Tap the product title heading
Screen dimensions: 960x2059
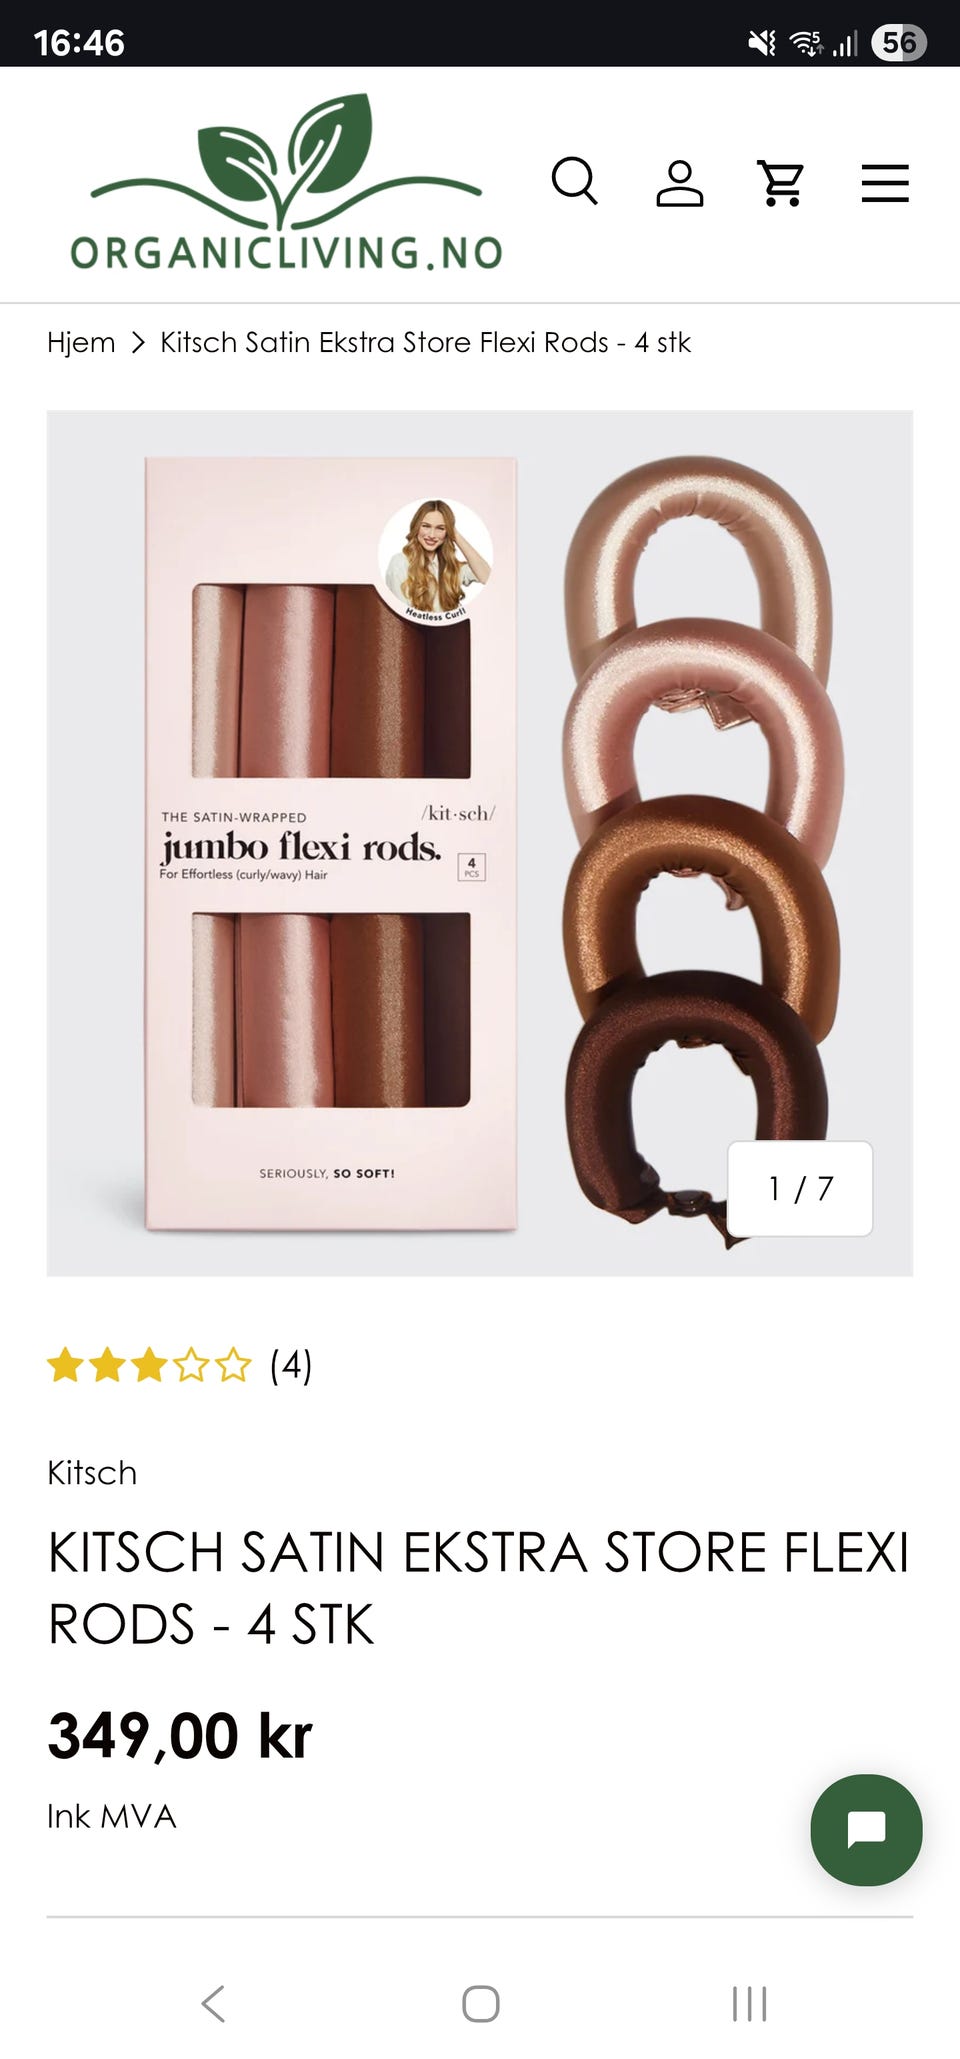pyautogui.click(x=478, y=1588)
